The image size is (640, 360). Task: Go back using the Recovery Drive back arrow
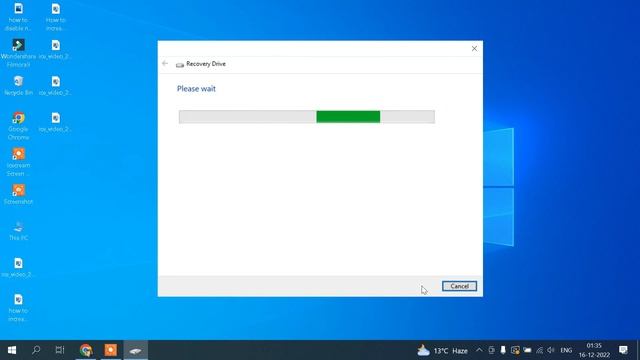click(165, 63)
